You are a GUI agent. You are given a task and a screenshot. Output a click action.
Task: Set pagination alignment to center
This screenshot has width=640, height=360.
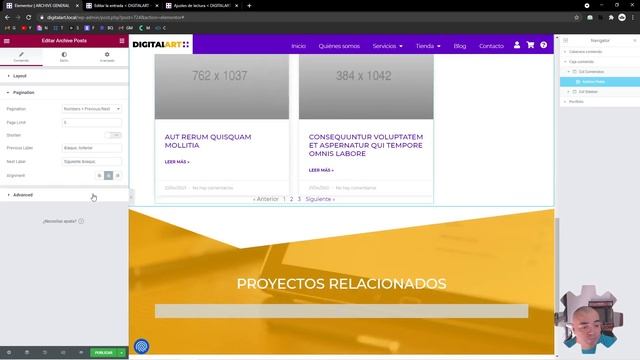pyautogui.click(x=109, y=176)
